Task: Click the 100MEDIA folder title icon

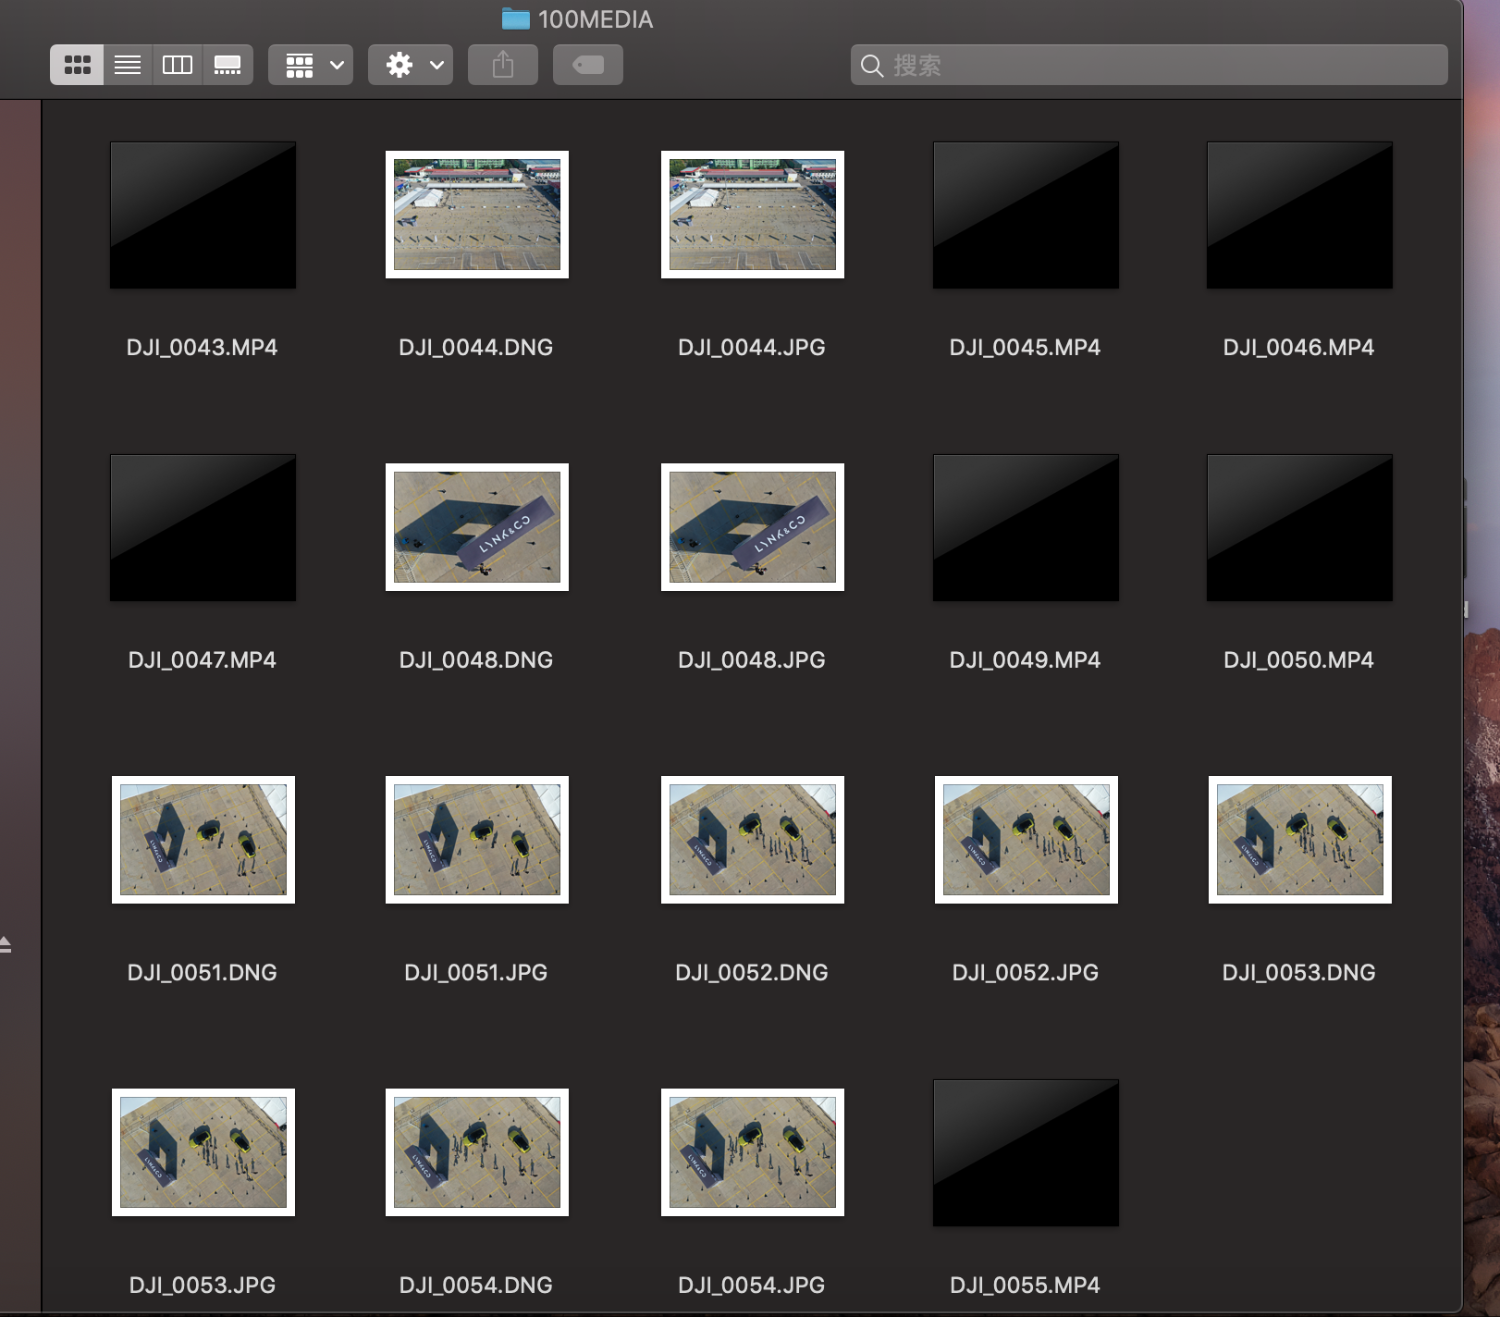Action: 516,19
